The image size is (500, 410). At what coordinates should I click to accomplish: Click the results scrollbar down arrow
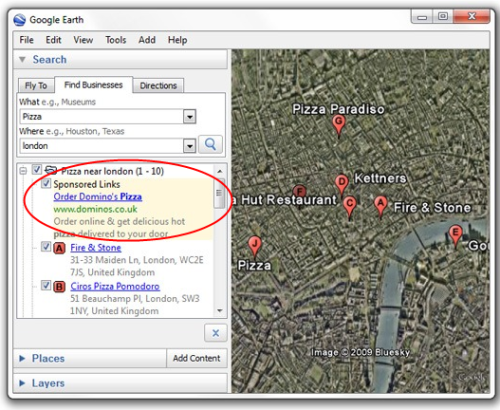(220, 311)
